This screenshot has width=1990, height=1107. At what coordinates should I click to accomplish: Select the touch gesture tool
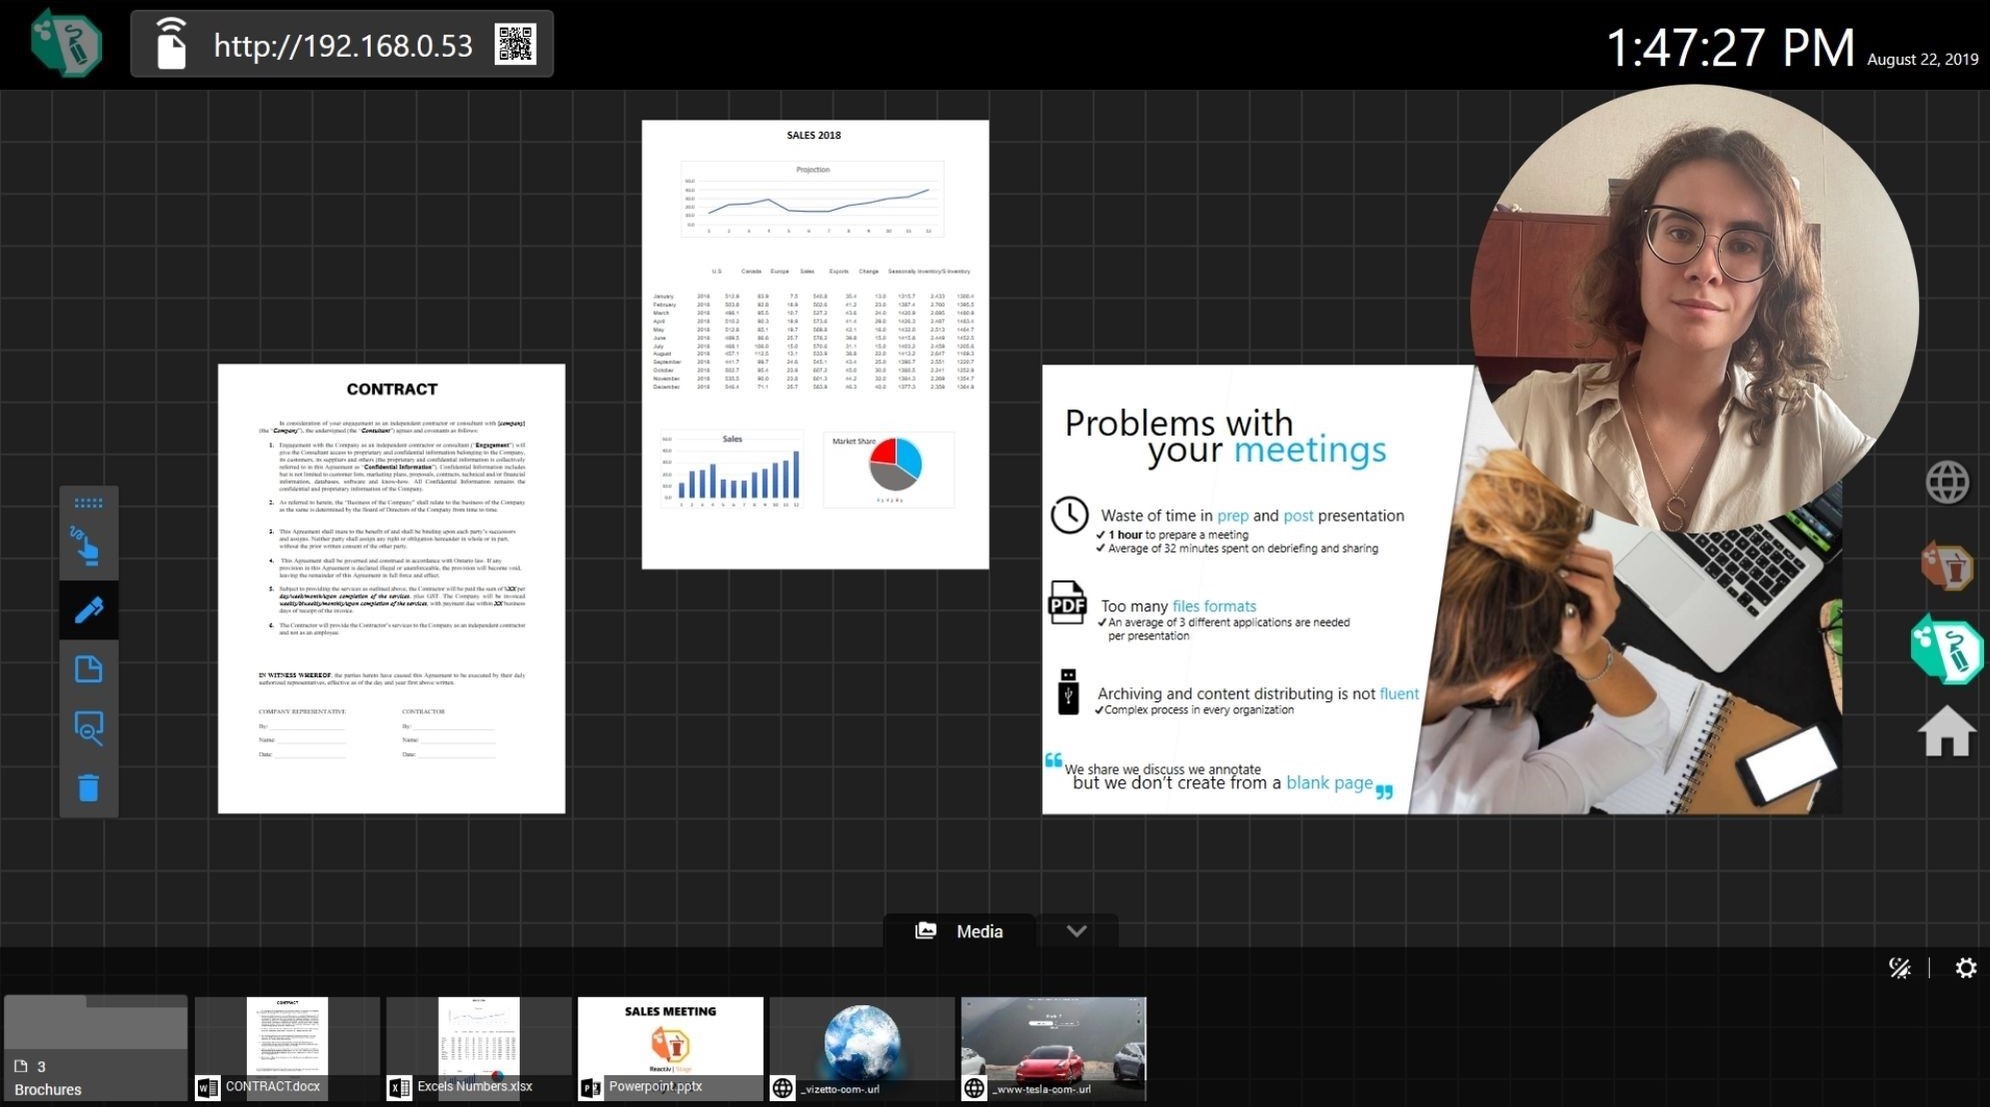(x=88, y=545)
